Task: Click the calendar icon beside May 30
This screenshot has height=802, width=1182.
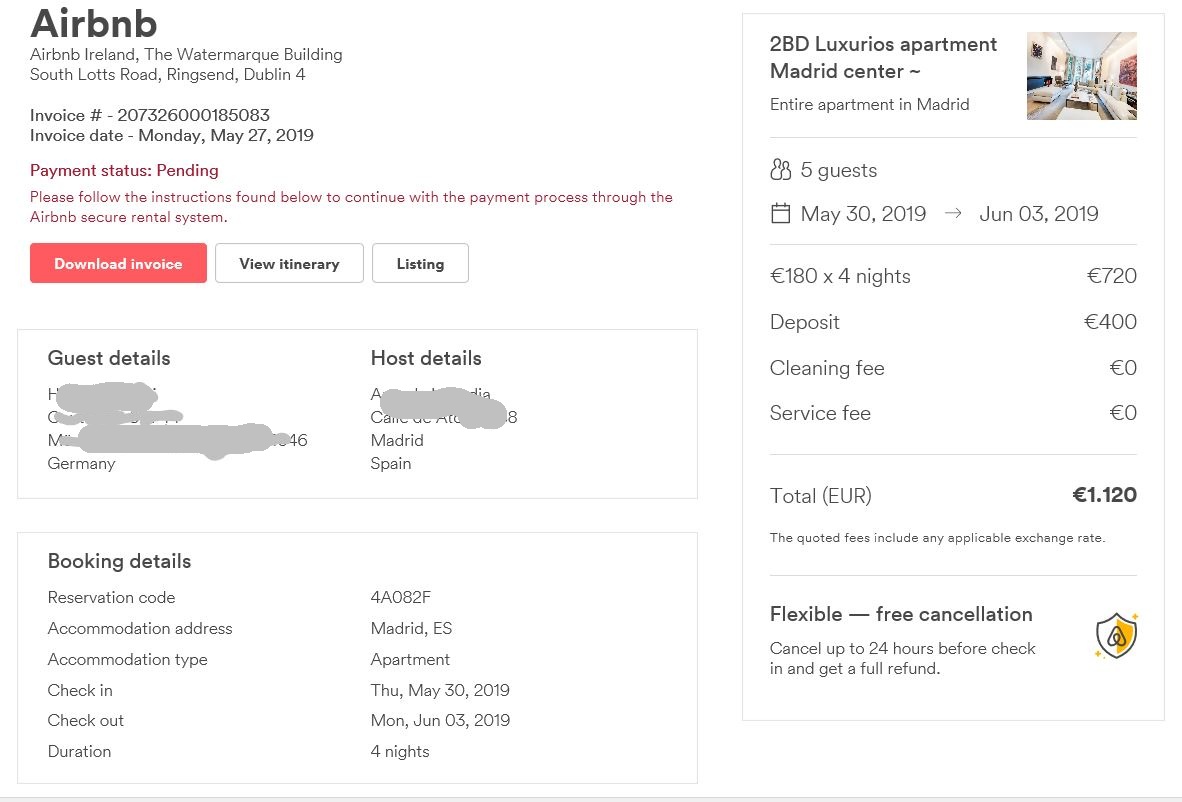Action: [x=781, y=213]
